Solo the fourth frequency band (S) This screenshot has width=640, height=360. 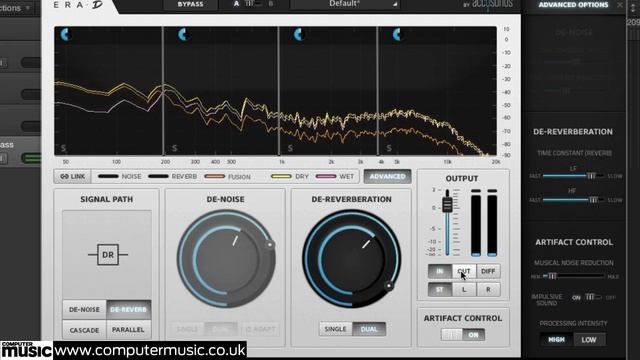389,148
